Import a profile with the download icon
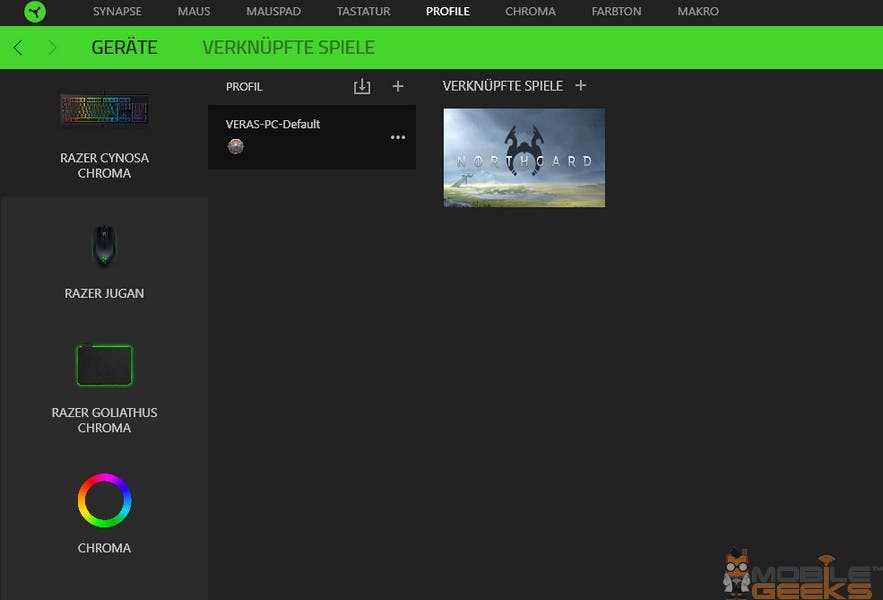 362,86
